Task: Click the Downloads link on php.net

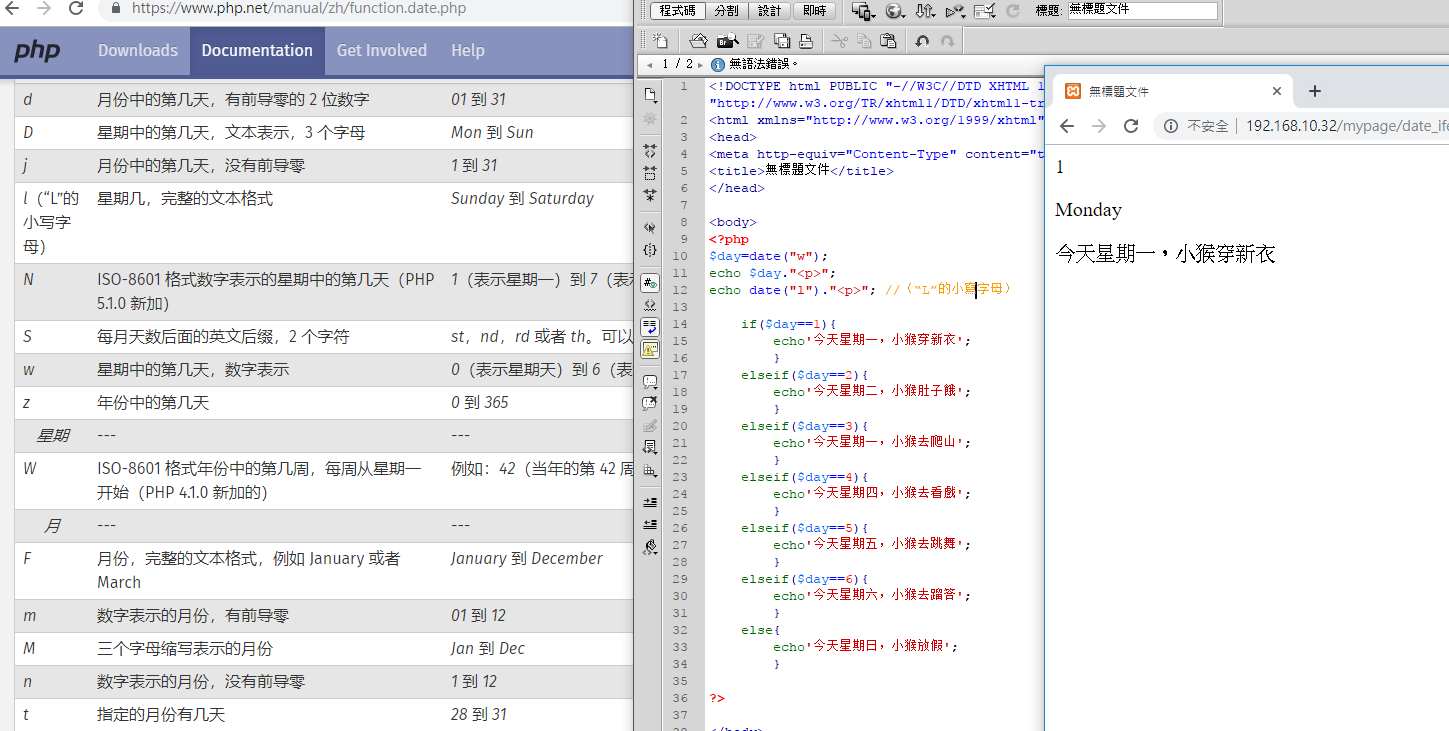Action: (138, 50)
